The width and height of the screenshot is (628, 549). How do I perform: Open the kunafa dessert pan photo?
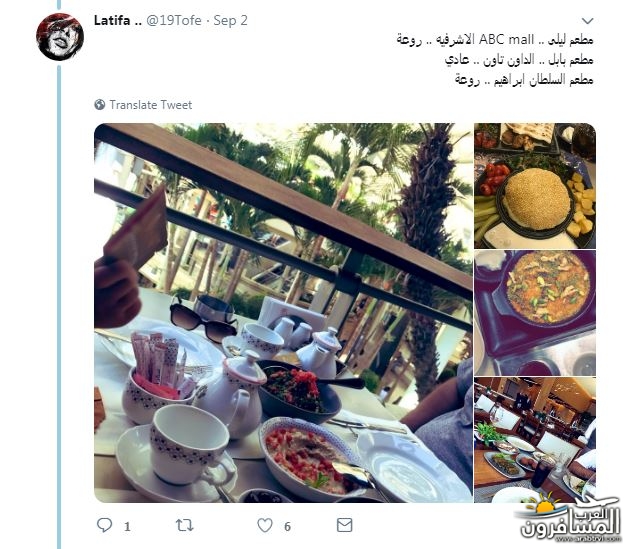(x=535, y=313)
